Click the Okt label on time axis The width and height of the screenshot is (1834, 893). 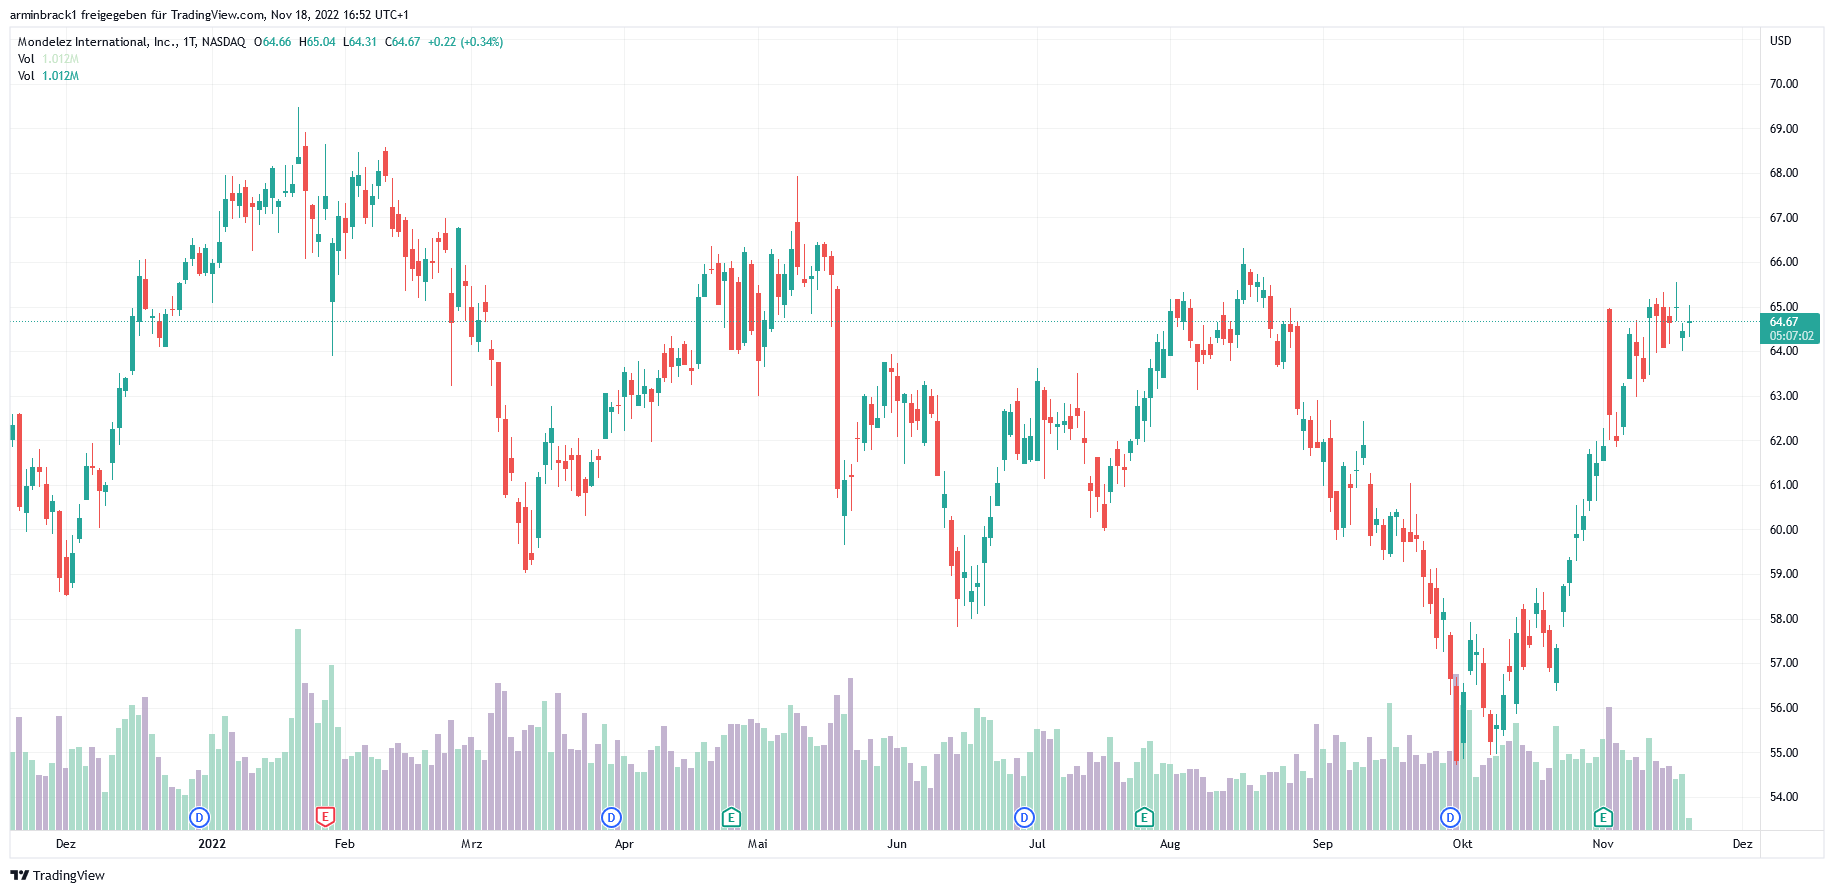(1462, 844)
